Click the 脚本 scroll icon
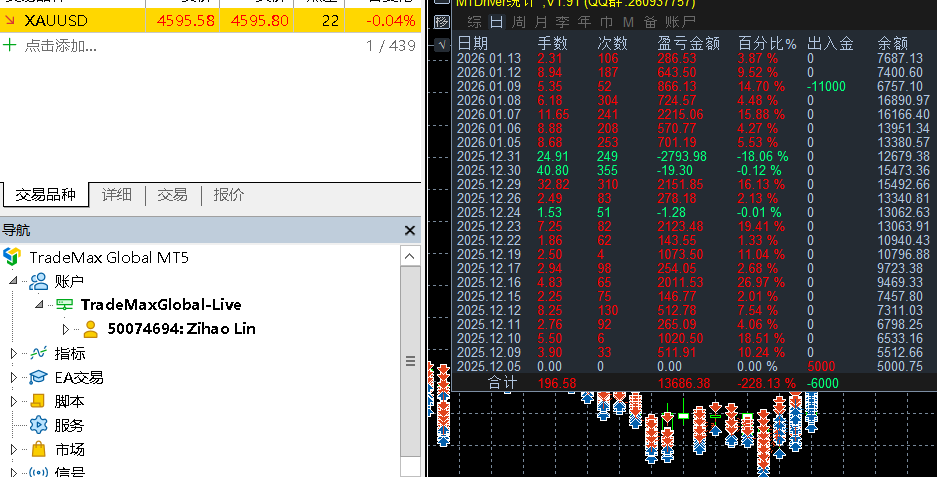 [x=38, y=401]
